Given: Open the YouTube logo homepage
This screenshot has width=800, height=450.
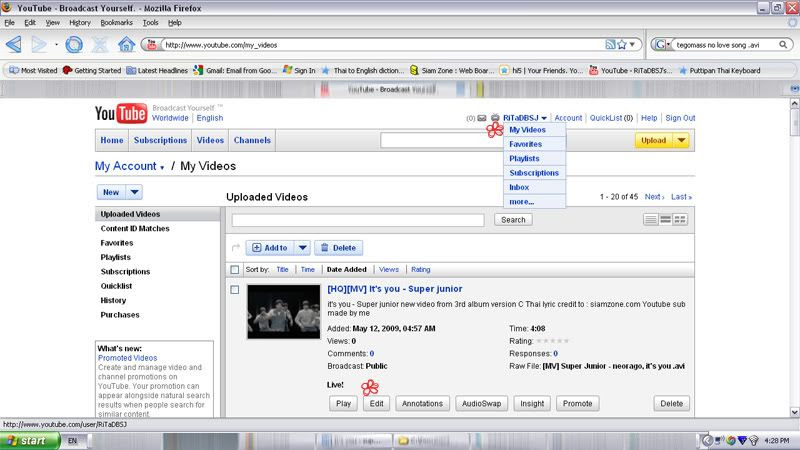Looking at the screenshot, I should (x=121, y=113).
